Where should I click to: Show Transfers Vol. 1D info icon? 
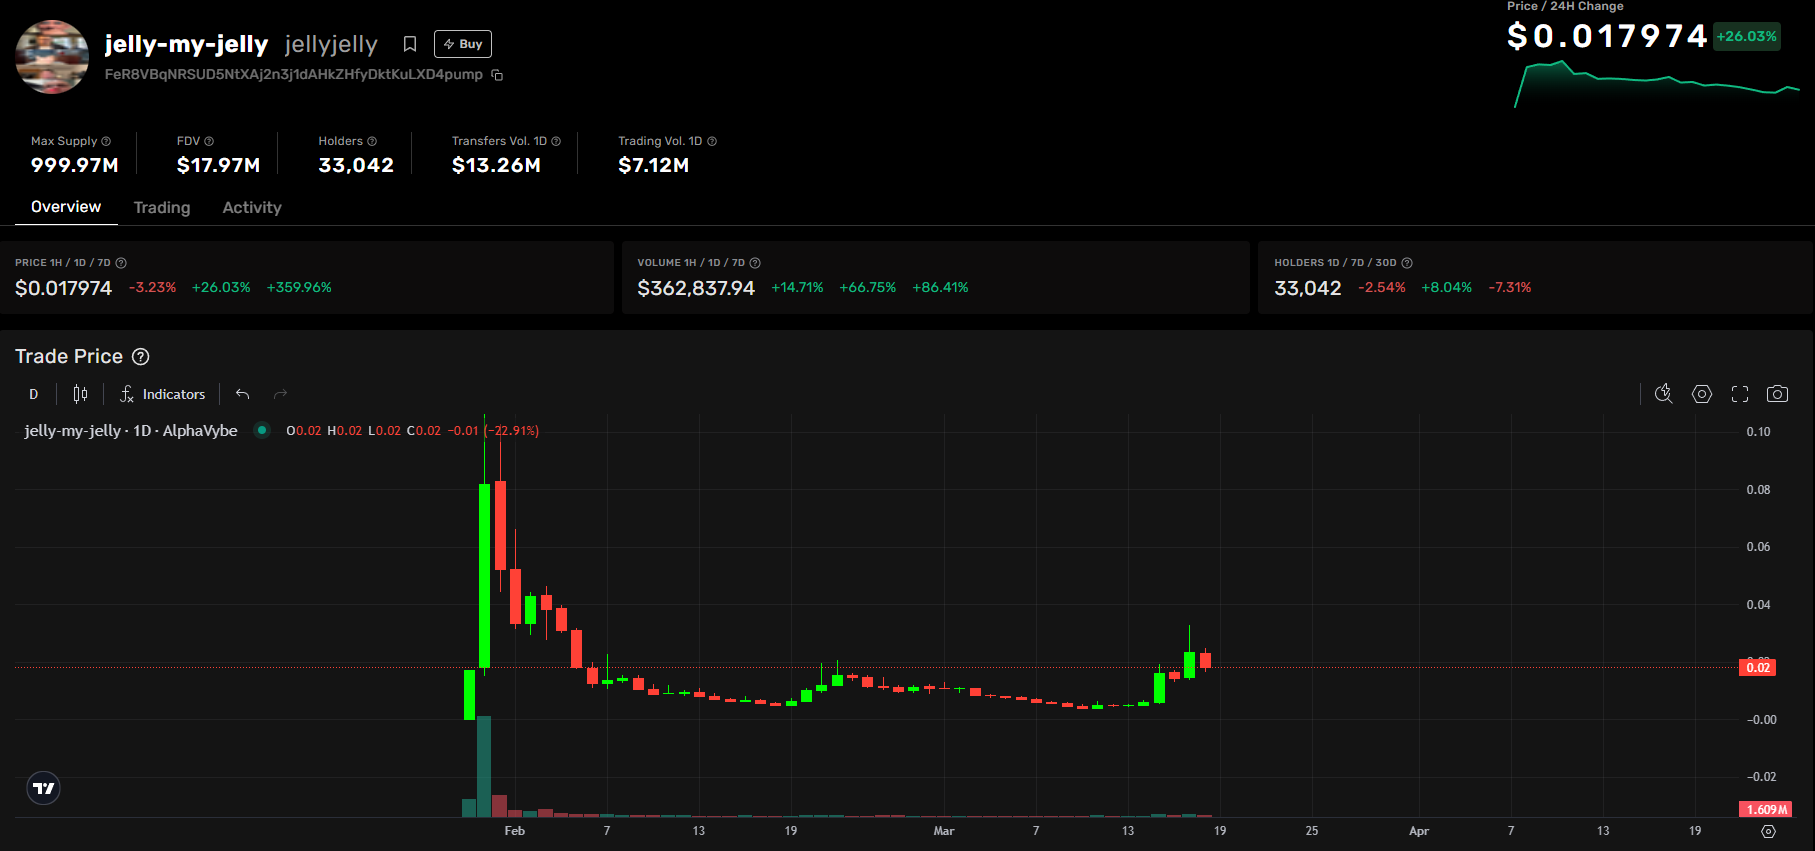pyautogui.click(x=556, y=141)
